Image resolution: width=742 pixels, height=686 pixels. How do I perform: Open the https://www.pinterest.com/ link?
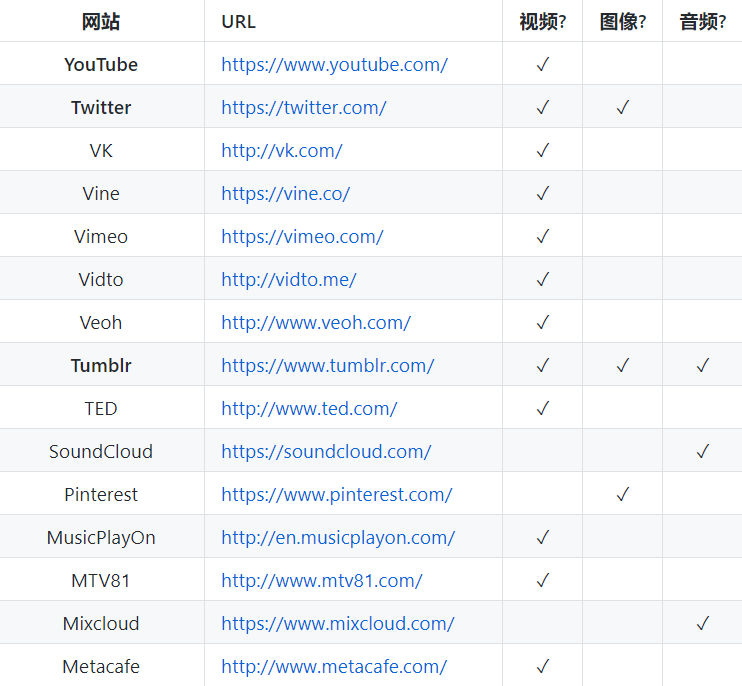[x=336, y=495]
